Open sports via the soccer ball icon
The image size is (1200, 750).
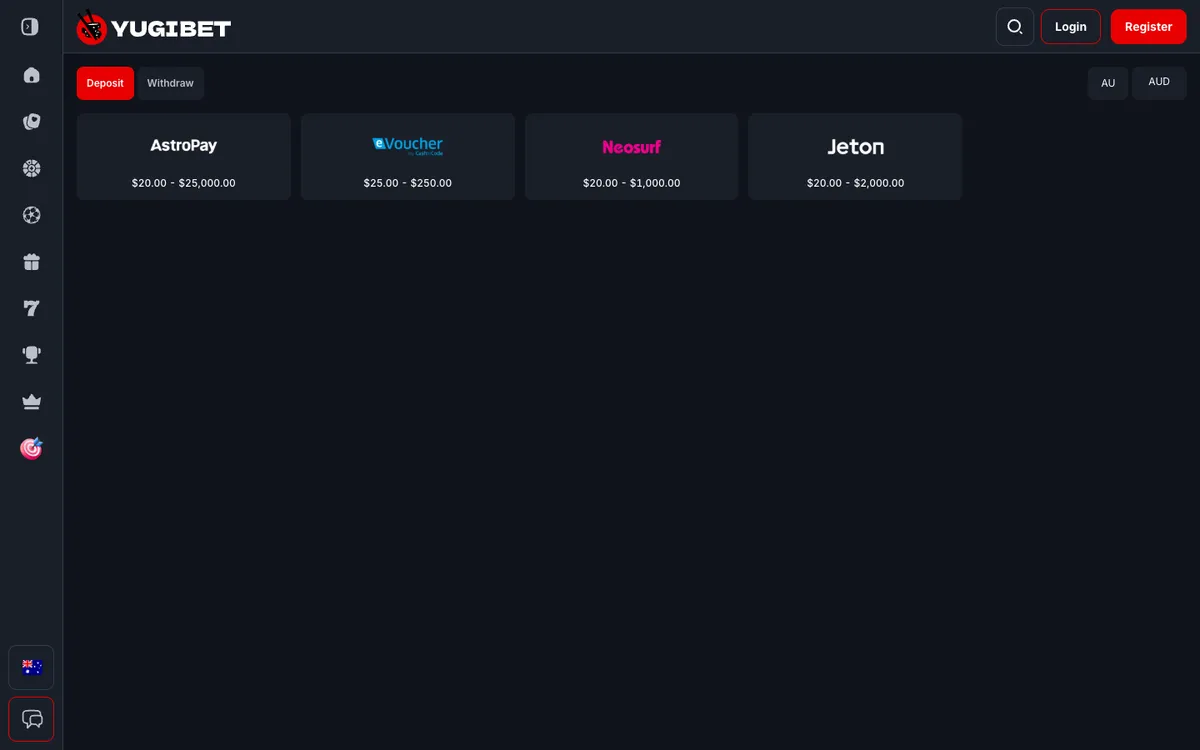[x=31, y=215]
